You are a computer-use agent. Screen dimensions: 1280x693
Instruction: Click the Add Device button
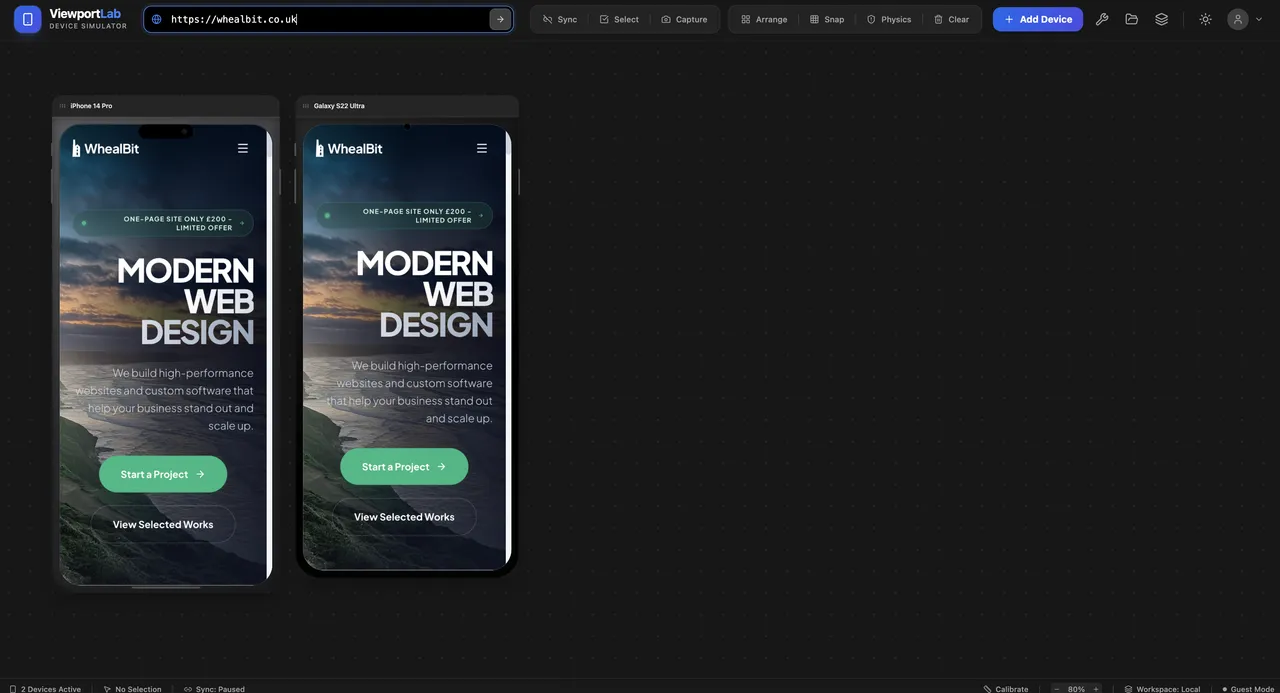coord(1037,19)
